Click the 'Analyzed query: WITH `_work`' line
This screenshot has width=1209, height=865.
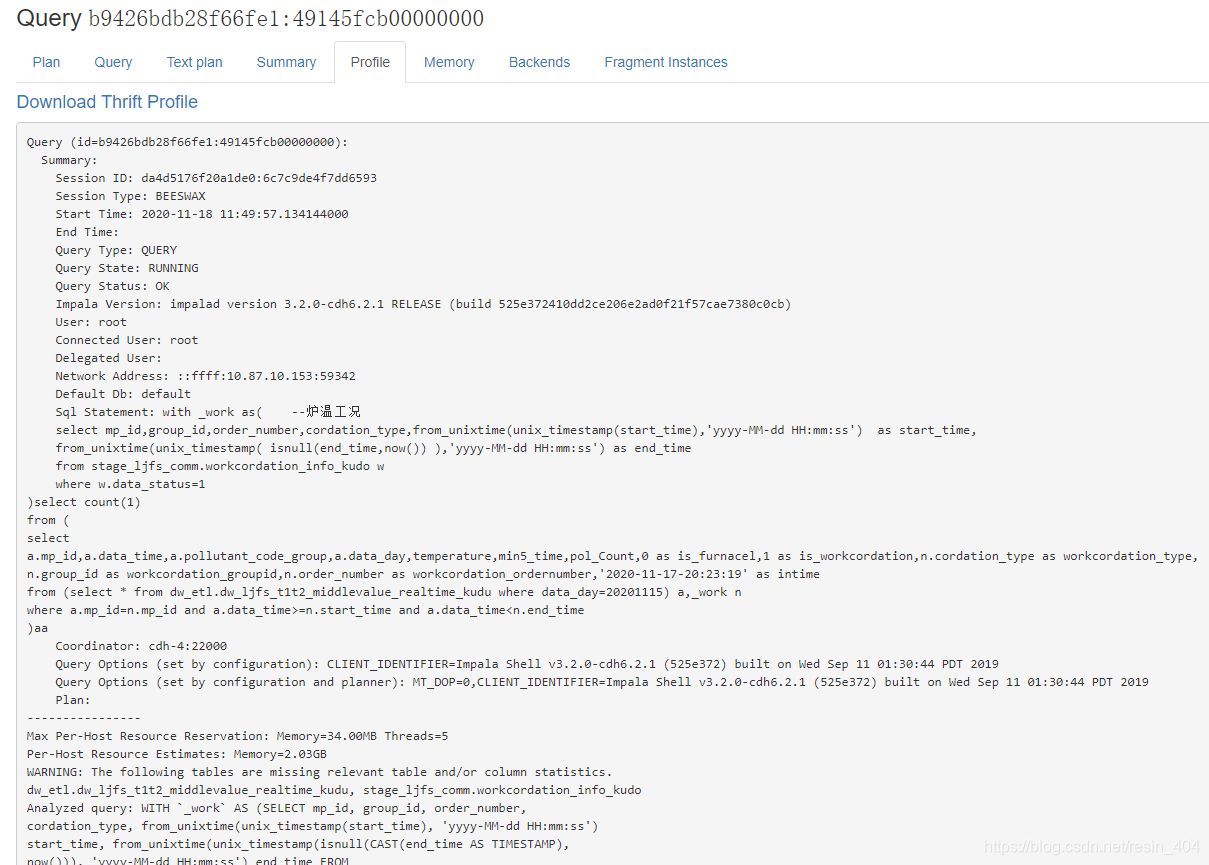[x=277, y=808]
